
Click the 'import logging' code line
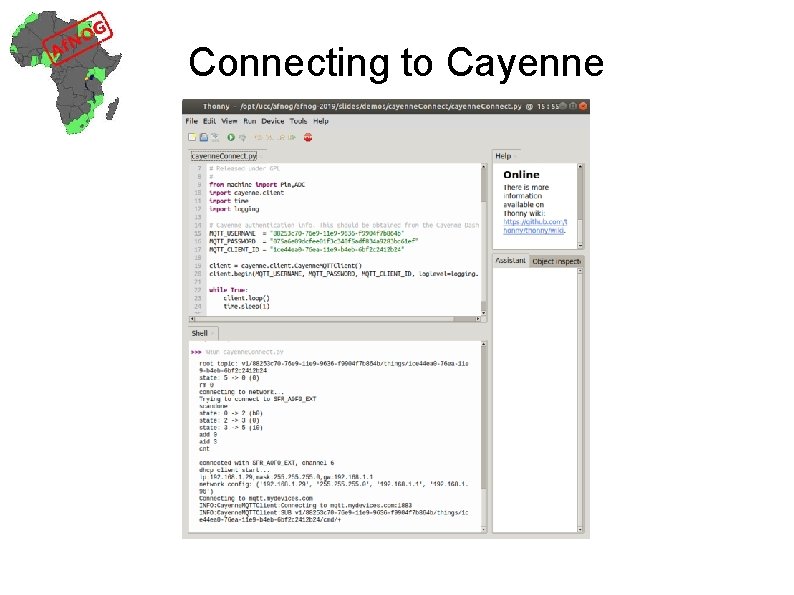(234, 209)
